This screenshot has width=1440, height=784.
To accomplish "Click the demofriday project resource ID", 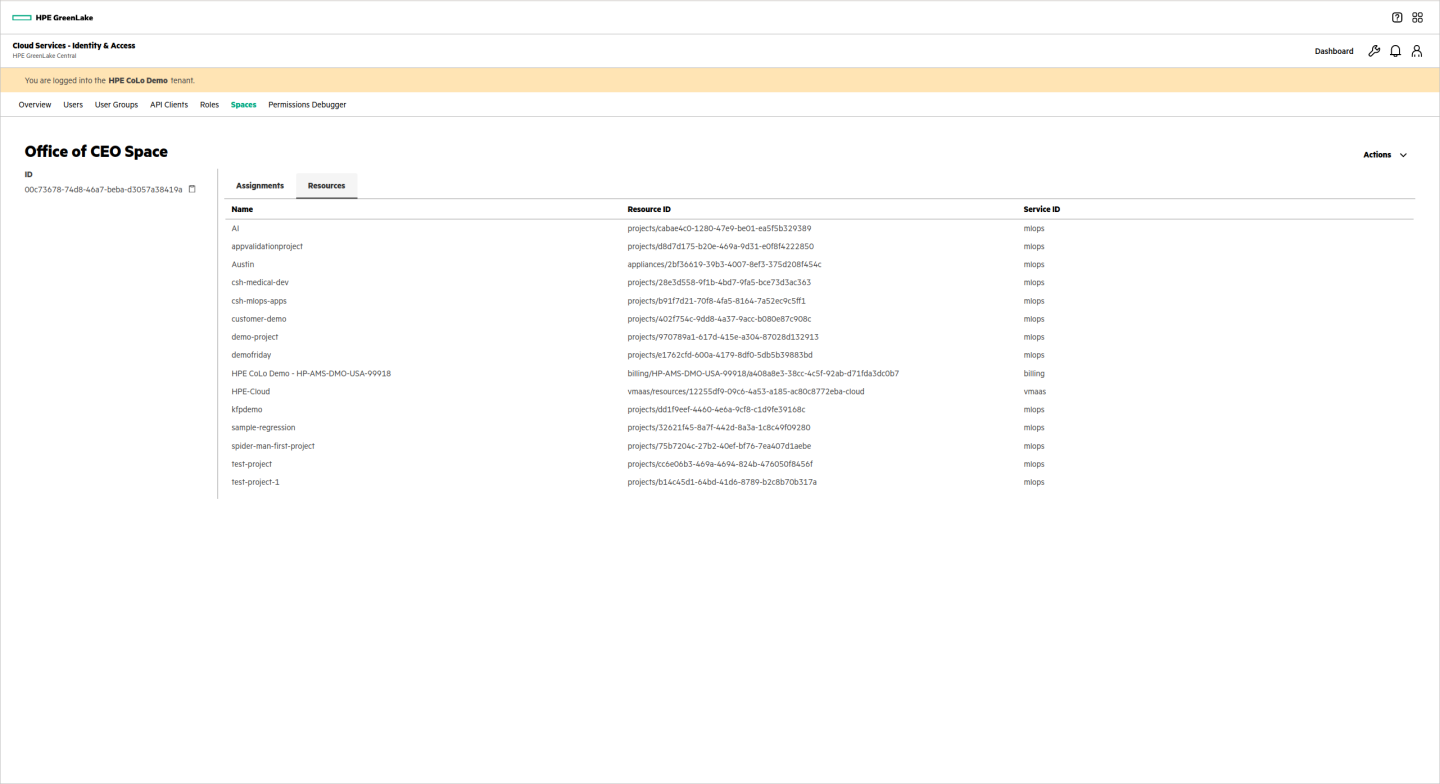I will click(x=720, y=355).
